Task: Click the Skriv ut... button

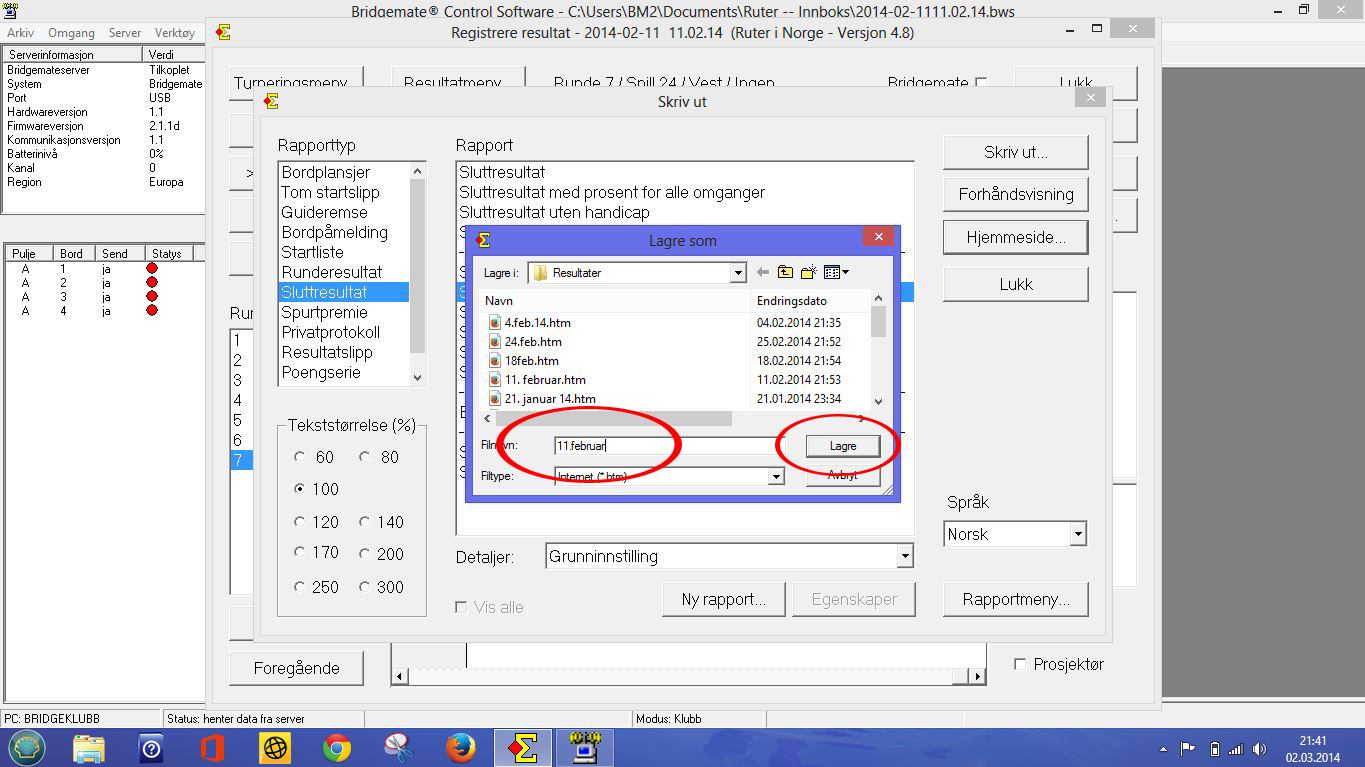Action: 1015,152
